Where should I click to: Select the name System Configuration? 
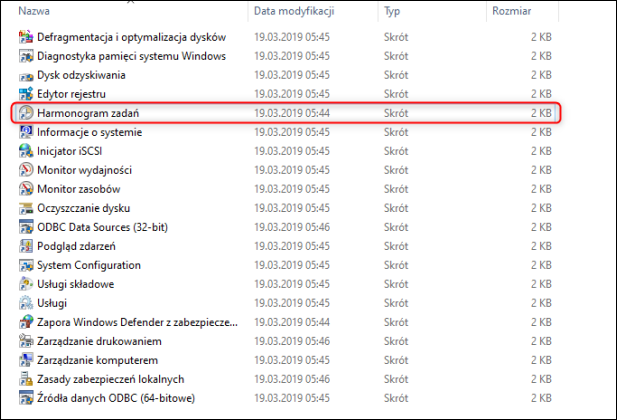pos(89,265)
